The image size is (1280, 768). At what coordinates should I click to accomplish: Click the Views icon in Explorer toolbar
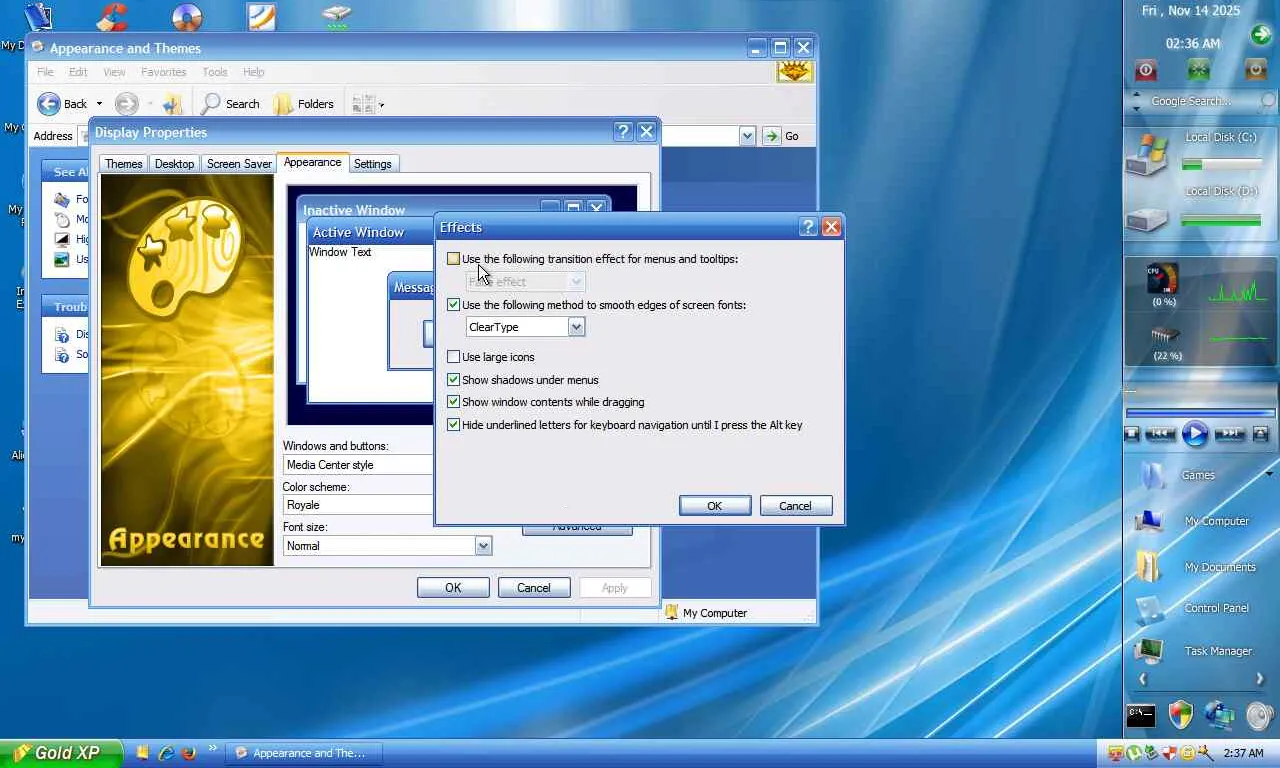point(362,104)
